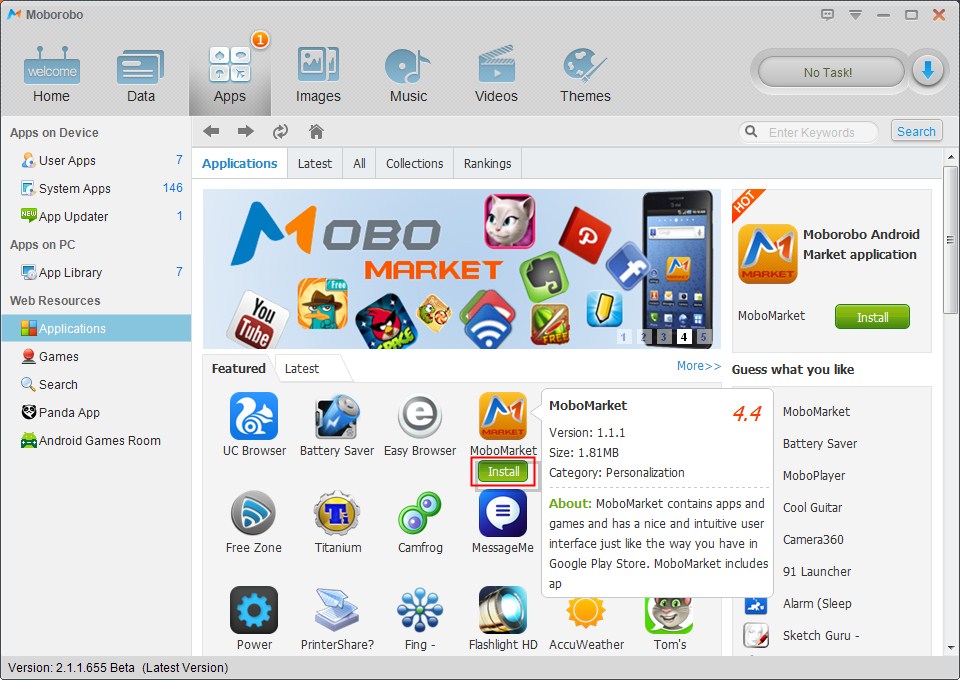
Task: Click the Search button
Action: (916, 132)
